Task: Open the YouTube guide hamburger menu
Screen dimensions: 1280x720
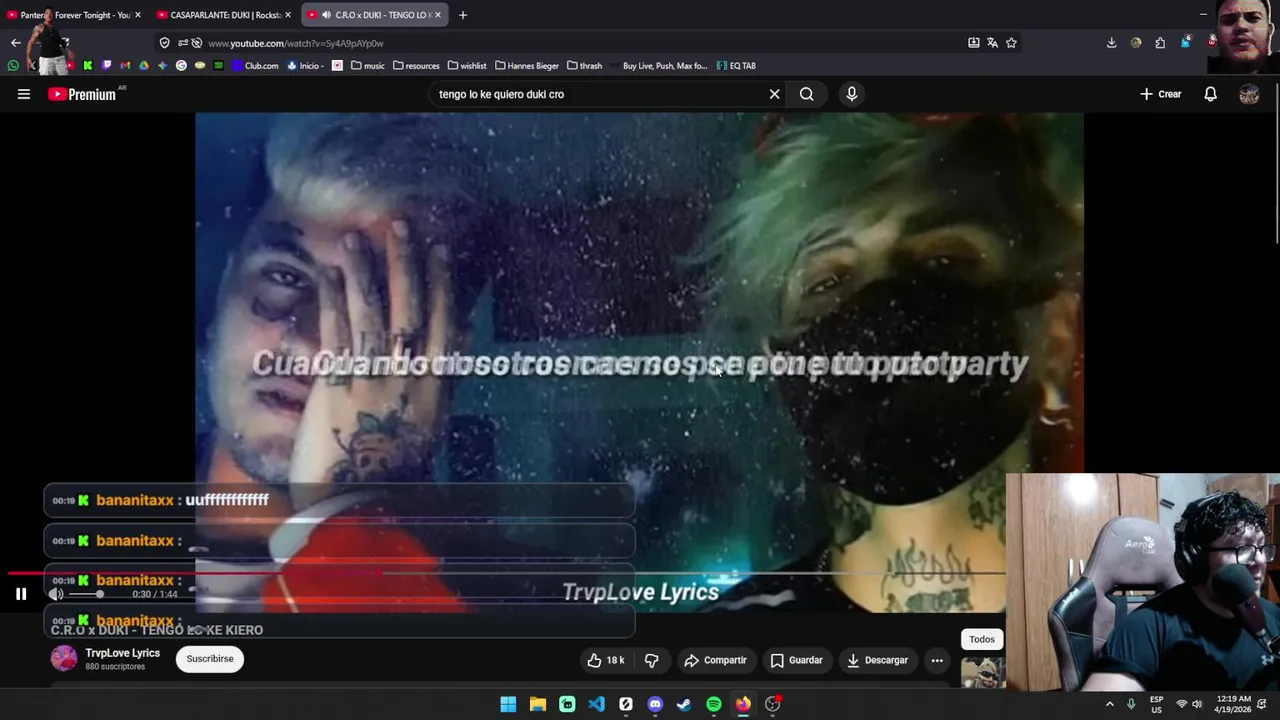Action: pyautogui.click(x=23, y=94)
